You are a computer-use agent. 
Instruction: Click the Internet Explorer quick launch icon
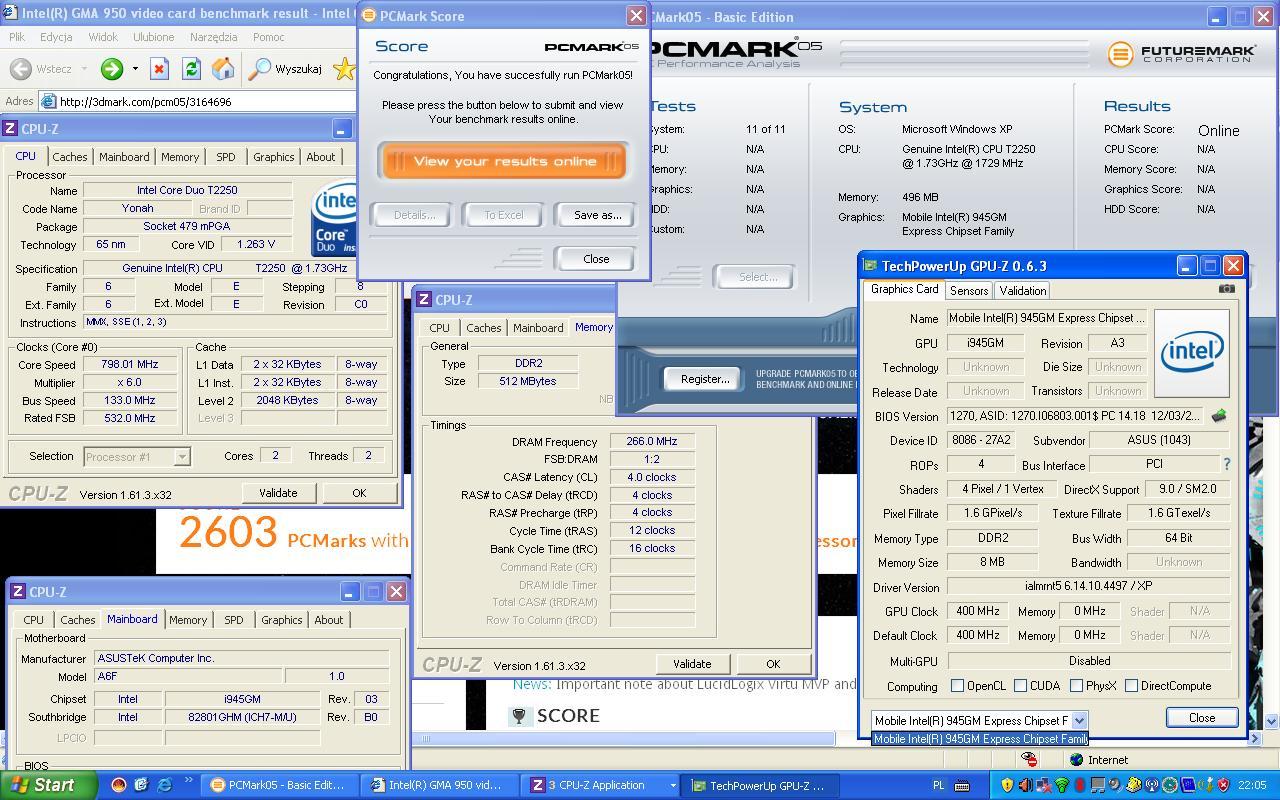point(164,785)
